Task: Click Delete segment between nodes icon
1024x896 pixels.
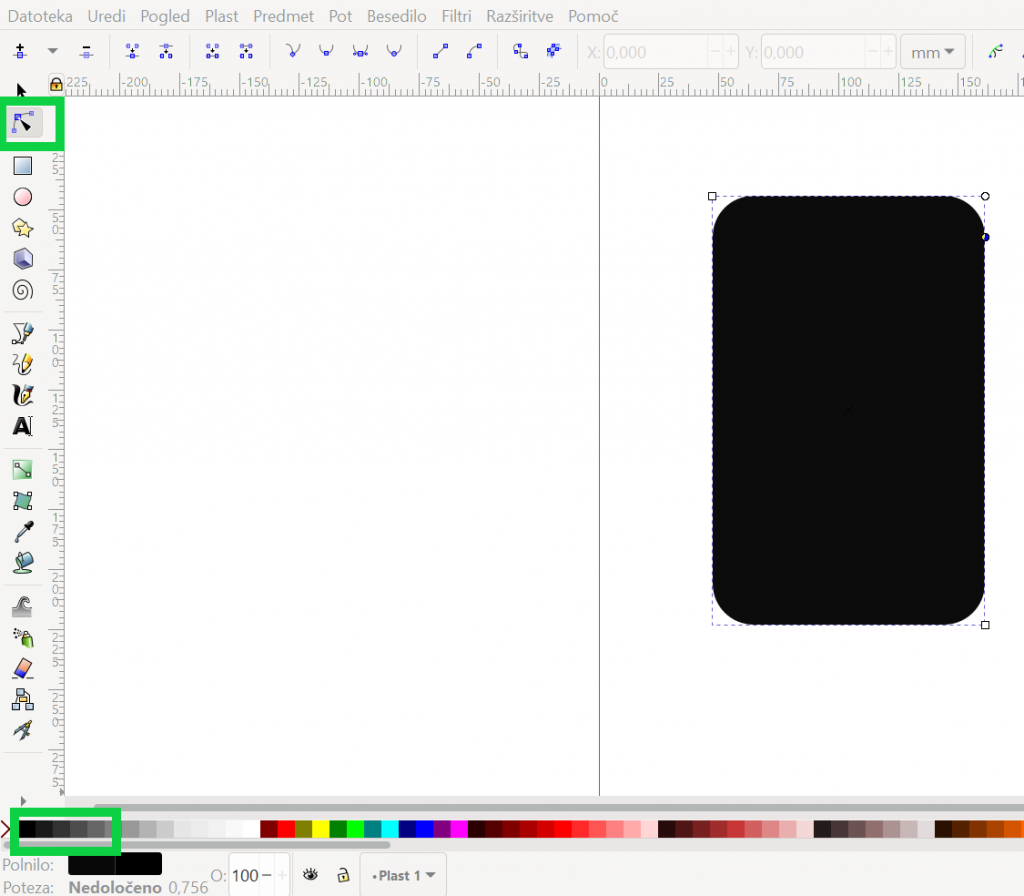Action: tap(246, 51)
